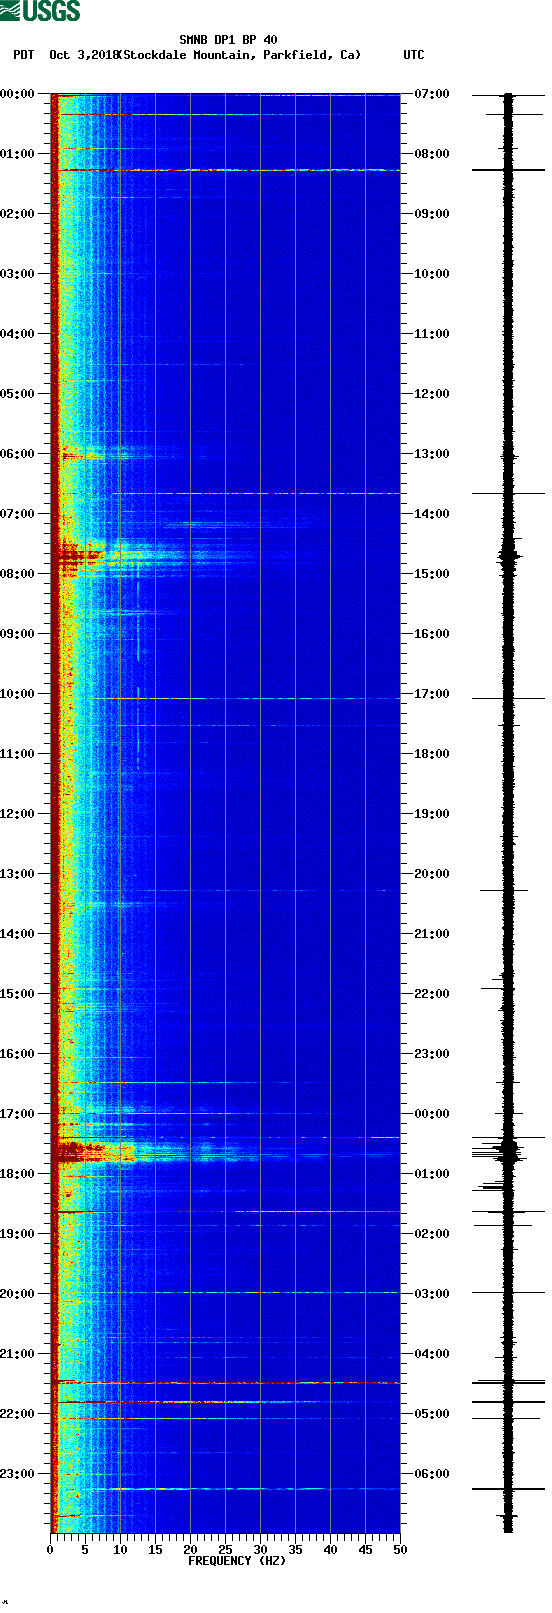Click the FREQUENCY (HZ) axis label
Screen dimensions: 552x1613
pos(237,1560)
